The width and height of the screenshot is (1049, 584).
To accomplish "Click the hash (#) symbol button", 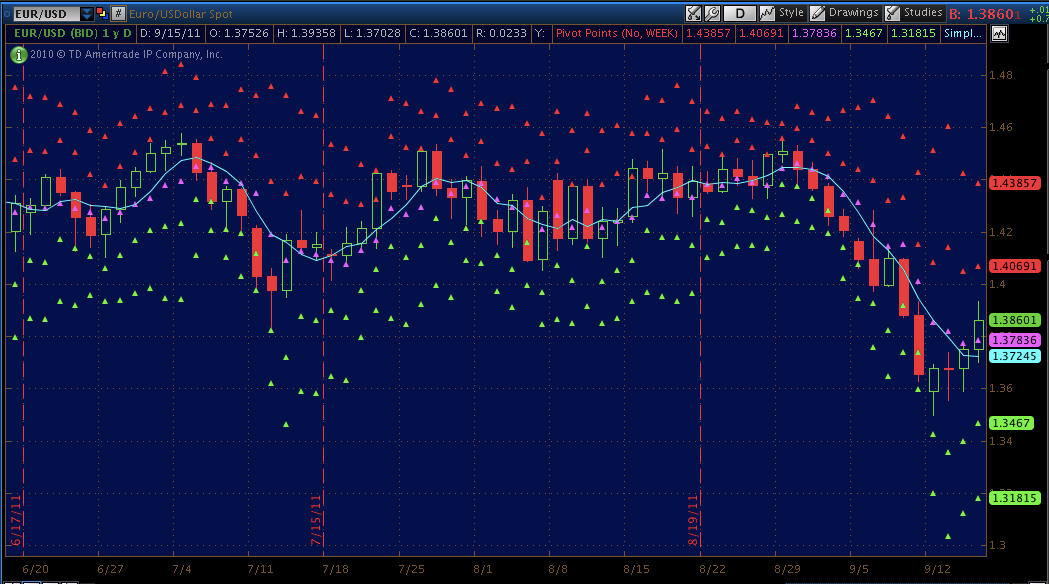I will point(118,13).
